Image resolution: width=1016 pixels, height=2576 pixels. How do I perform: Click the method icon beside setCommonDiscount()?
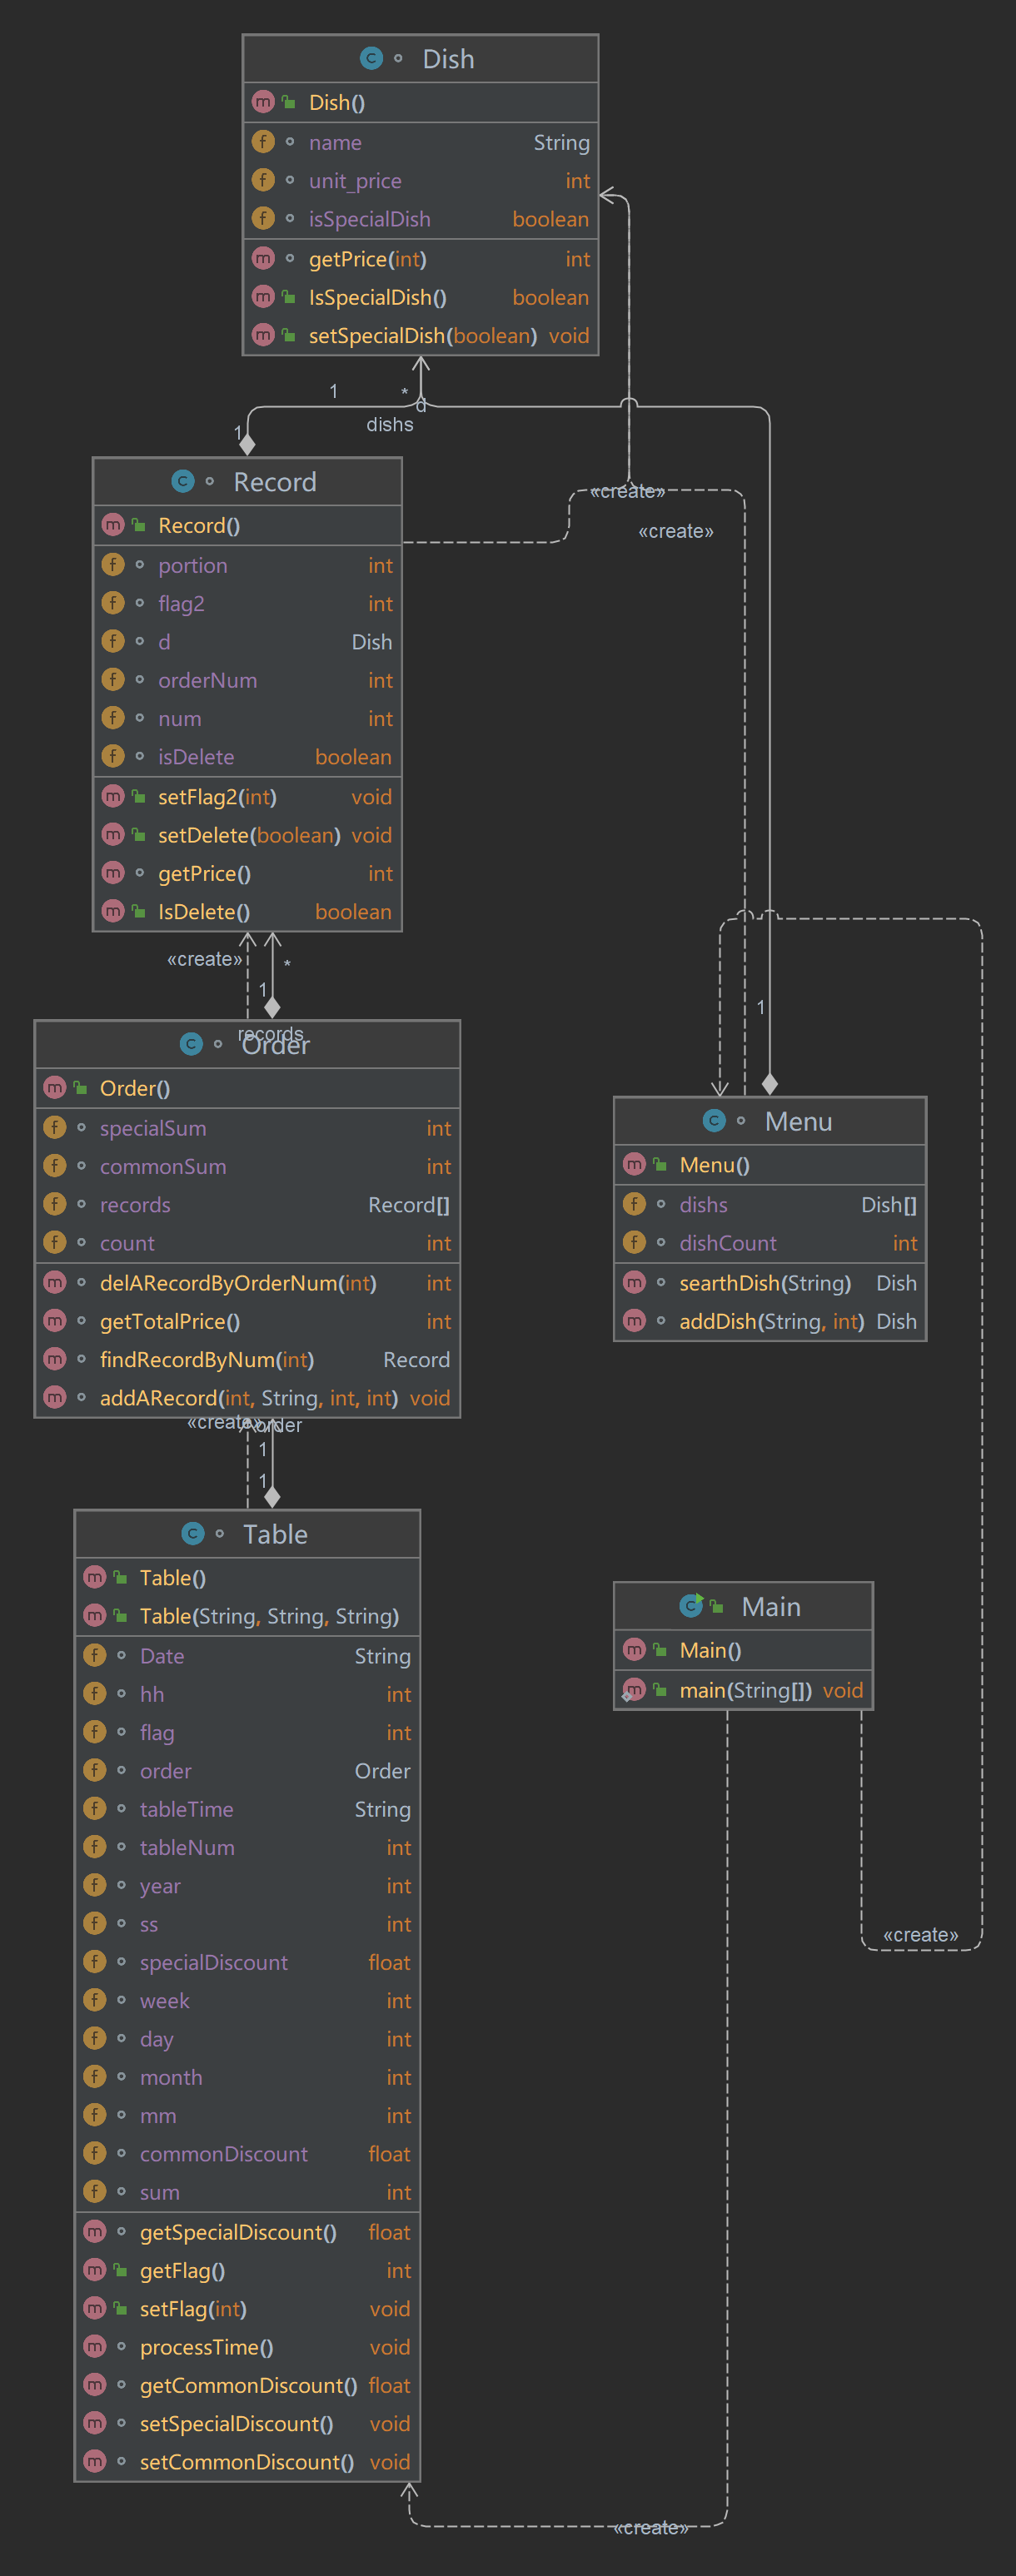pyautogui.click(x=95, y=2460)
